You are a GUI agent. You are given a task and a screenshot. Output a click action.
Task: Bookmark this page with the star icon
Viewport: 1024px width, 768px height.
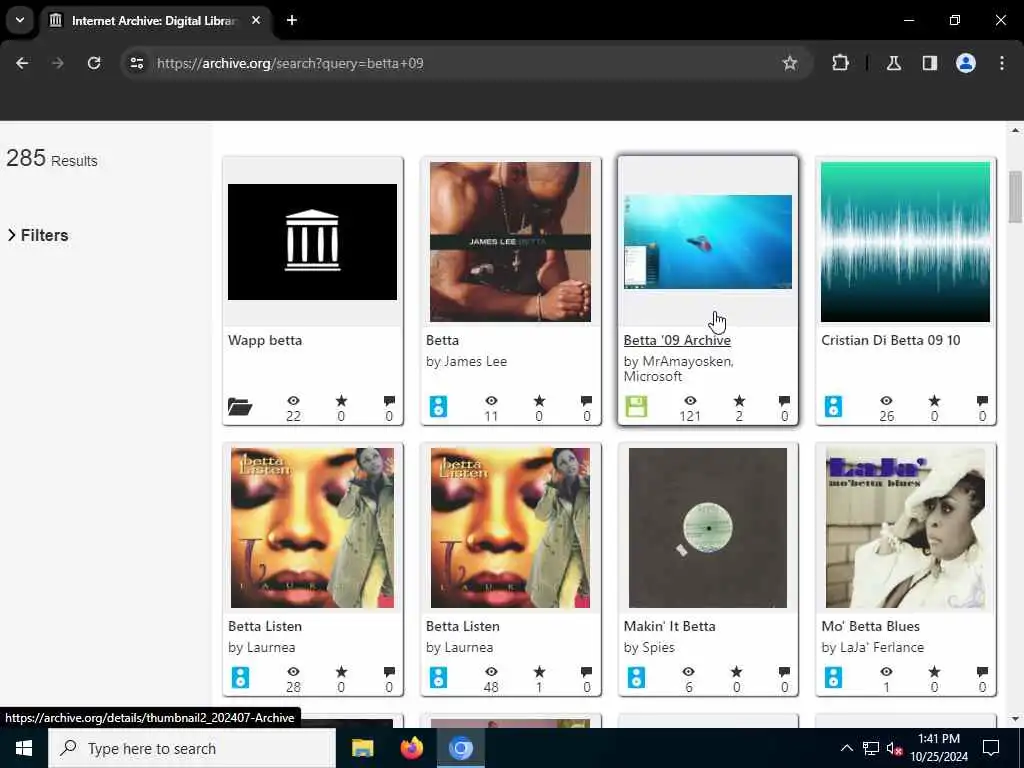tap(790, 63)
